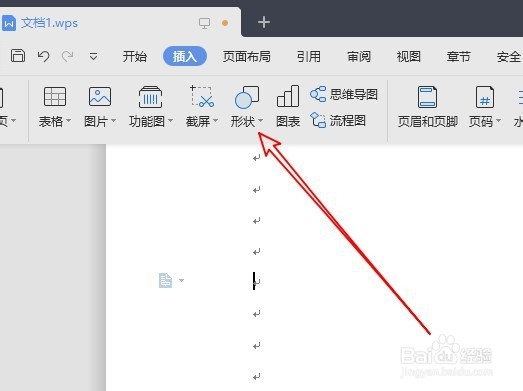Insert a flowchart via 流程图

point(338,120)
